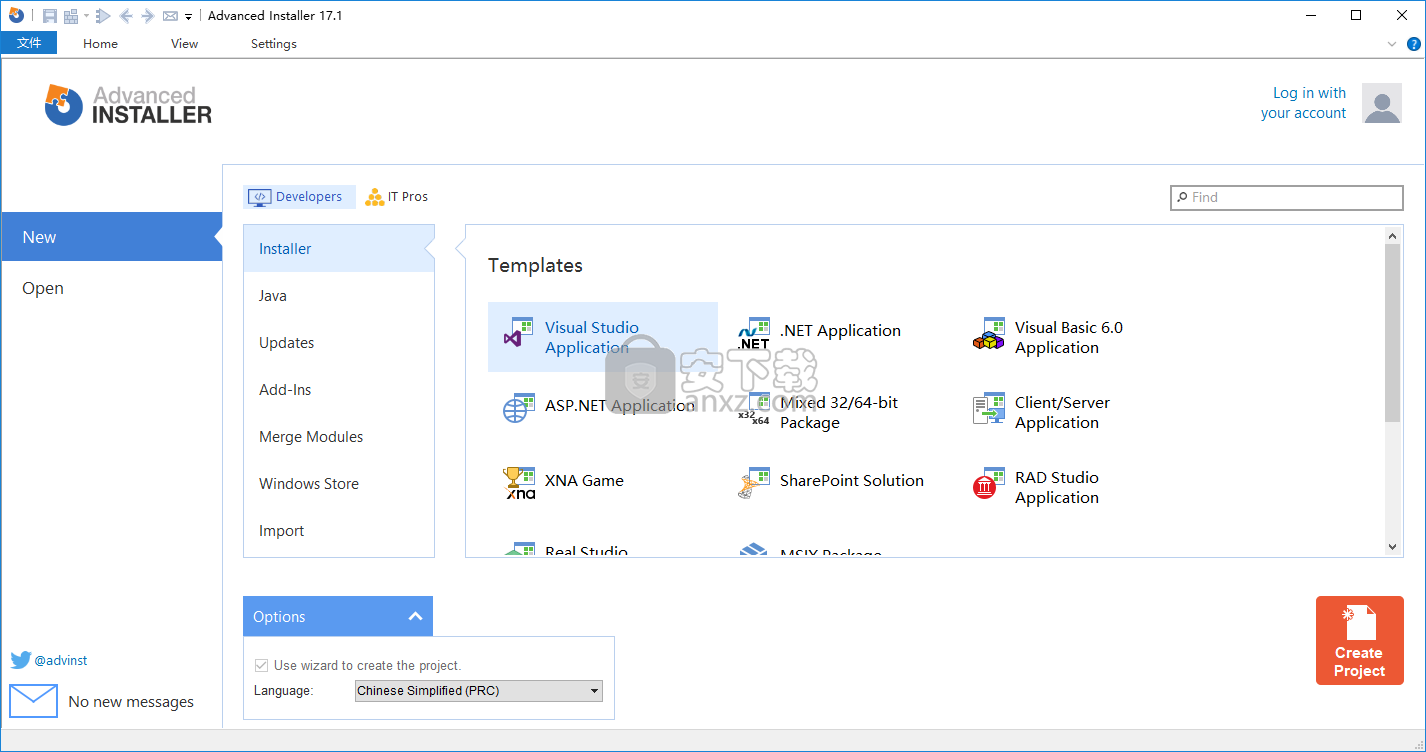Open the Build options dropdown arrow
This screenshot has height=752, width=1426.
(x=86, y=15)
